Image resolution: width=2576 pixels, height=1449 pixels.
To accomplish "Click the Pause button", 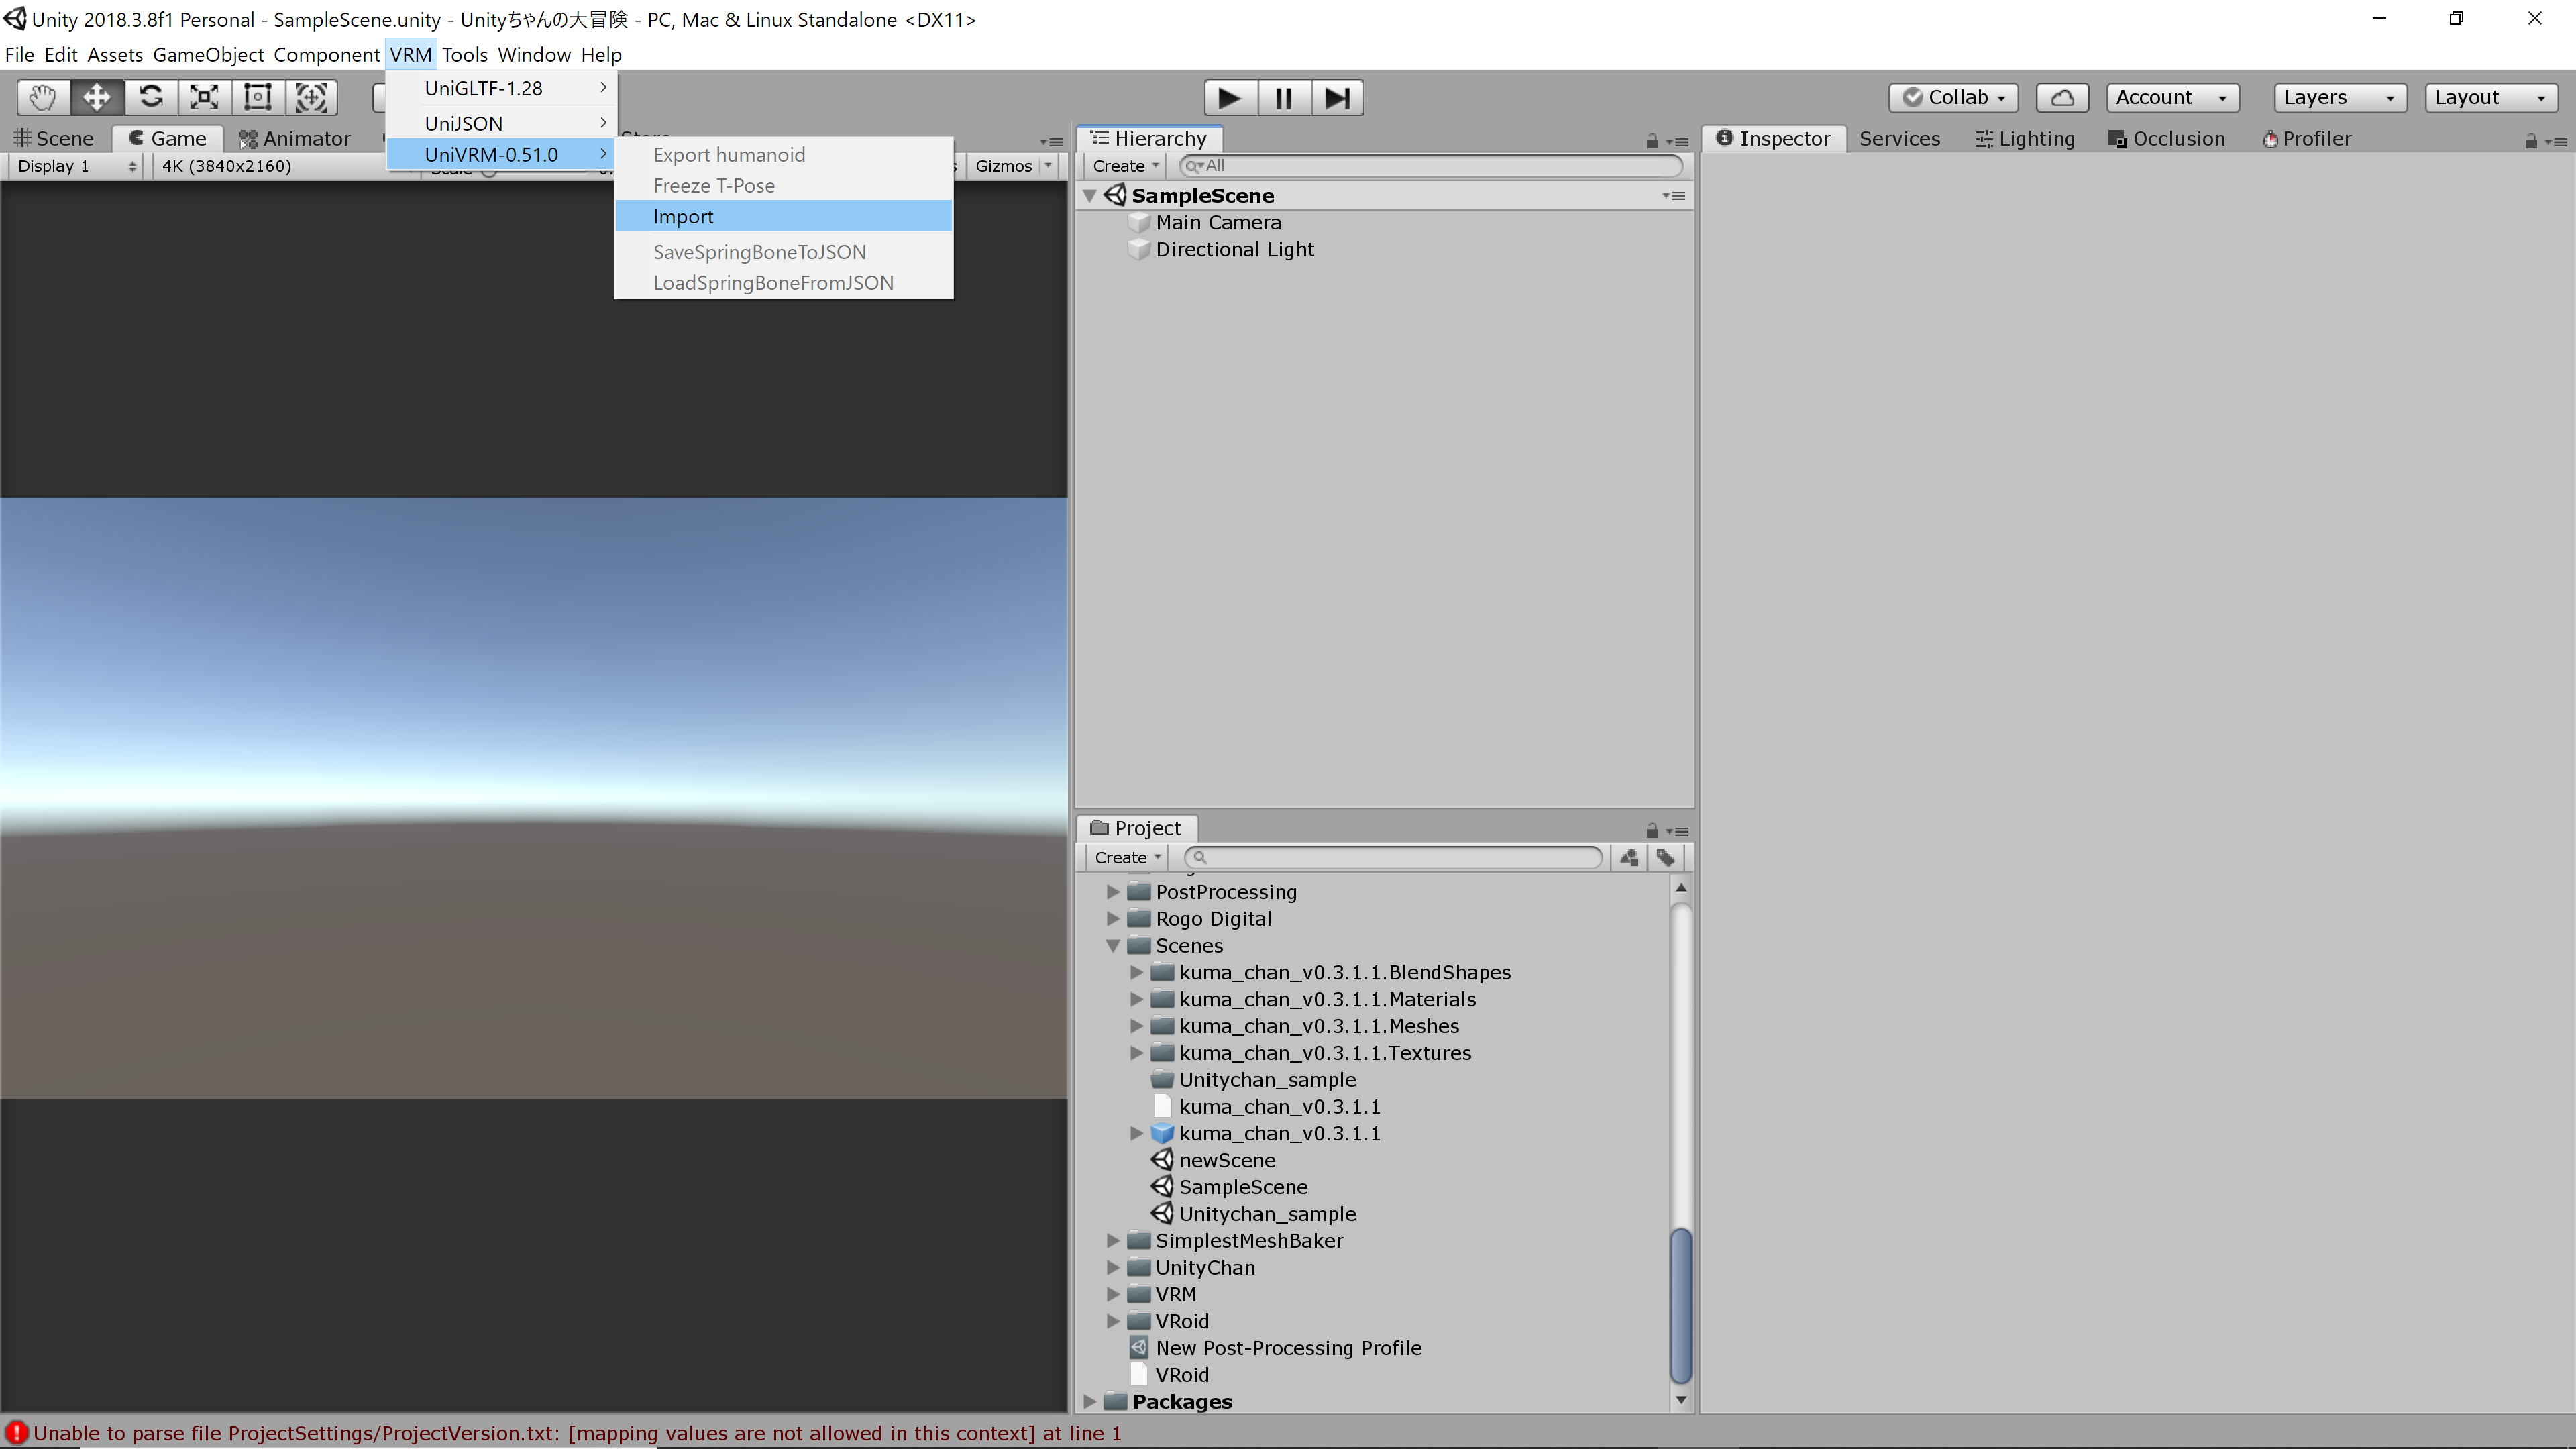I will tap(1284, 98).
